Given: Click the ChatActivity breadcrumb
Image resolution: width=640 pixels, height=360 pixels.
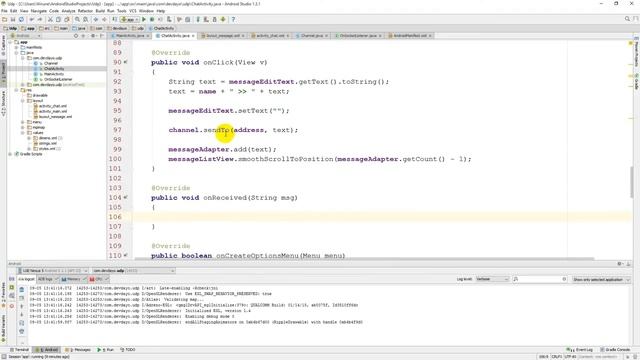Looking at the screenshot, I should pos(161,29).
